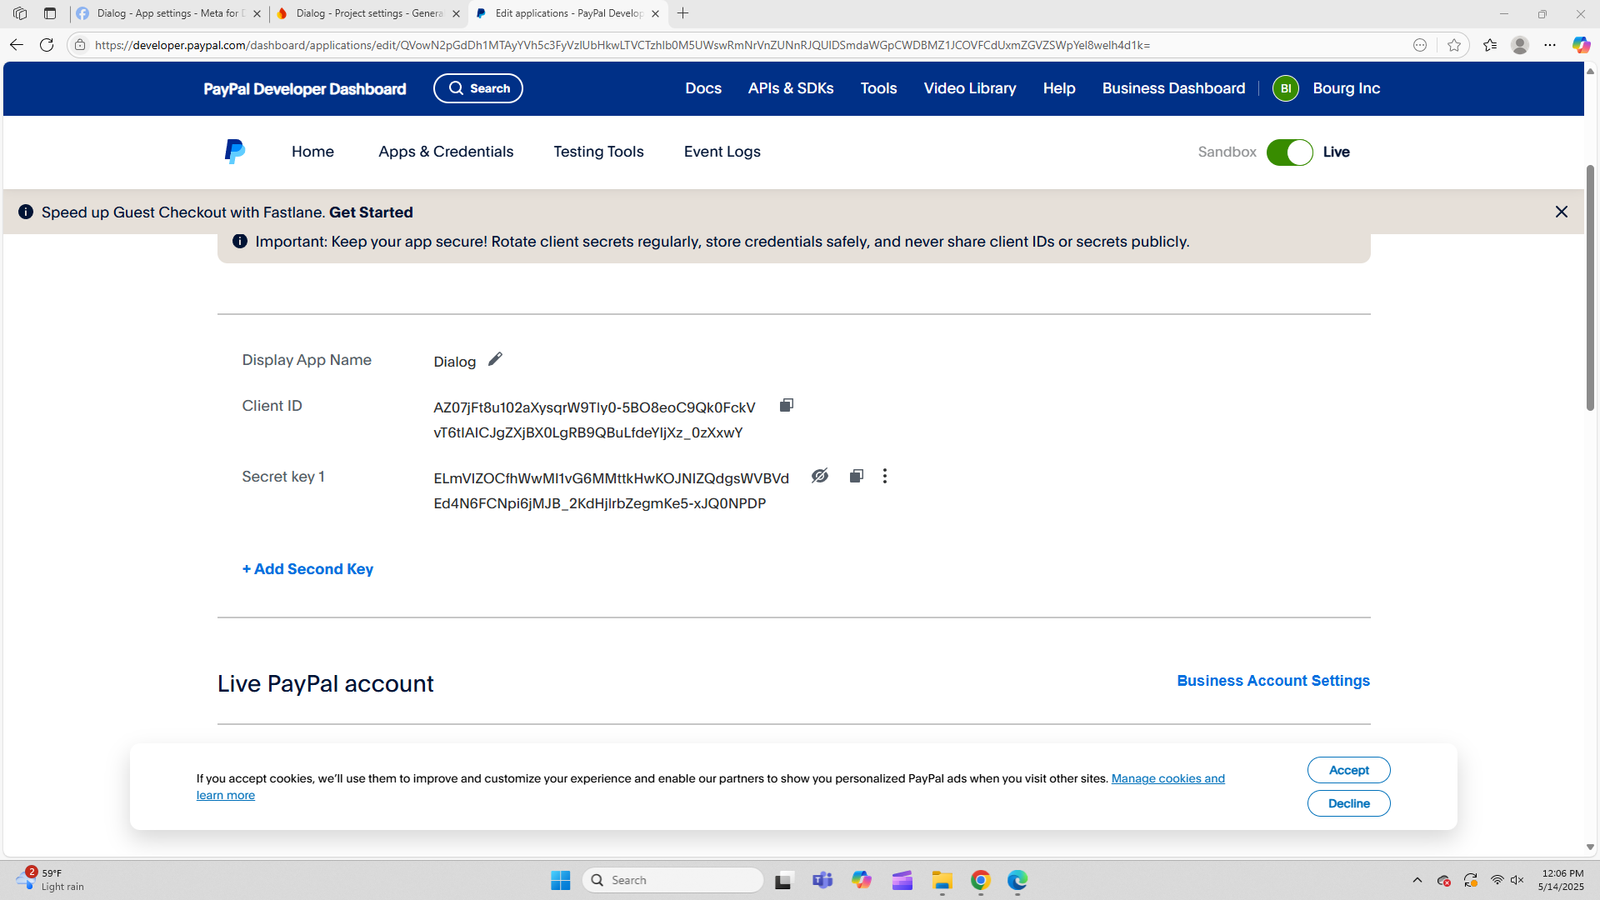The height and width of the screenshot is (900, 1600).
Task: Click Get Started in Fastlane banner
Action: [371, 212]
